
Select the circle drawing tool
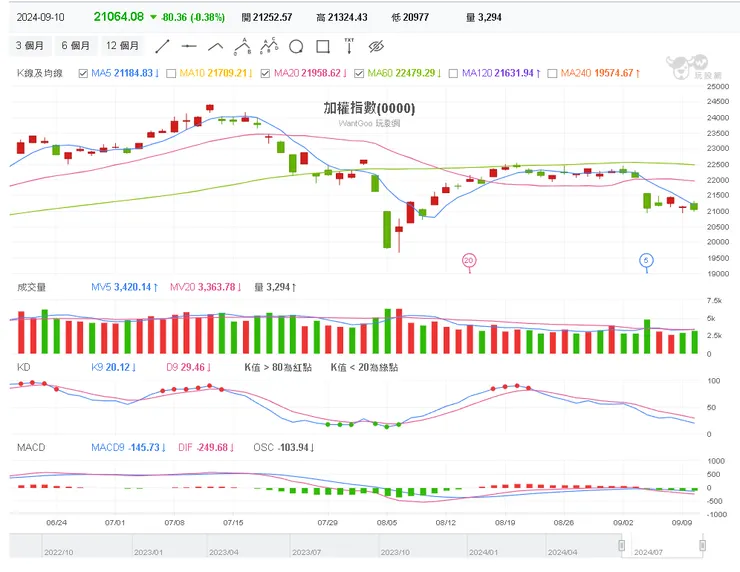click(296, 47)
